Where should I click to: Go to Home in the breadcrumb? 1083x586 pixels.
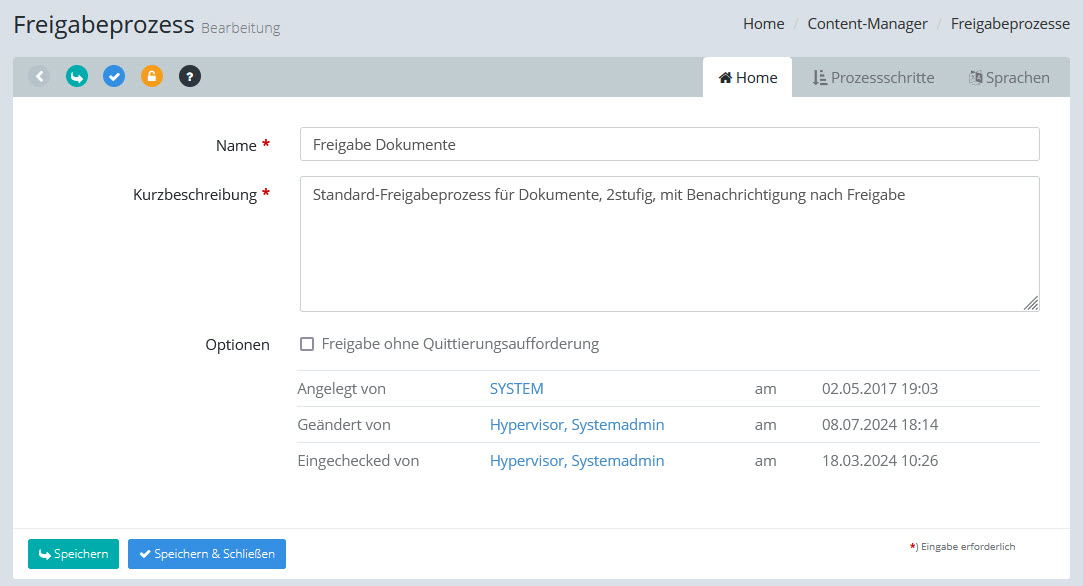coord(763,24)
